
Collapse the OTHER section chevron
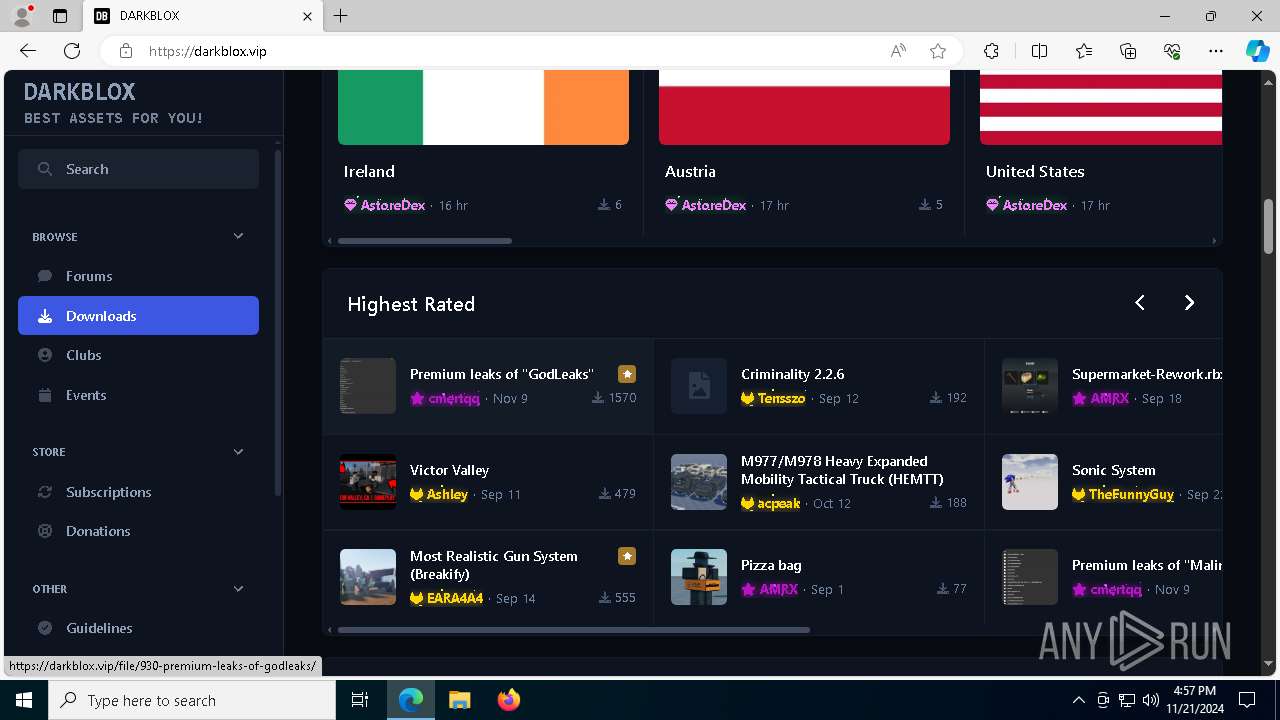click(x=238, y=589)
